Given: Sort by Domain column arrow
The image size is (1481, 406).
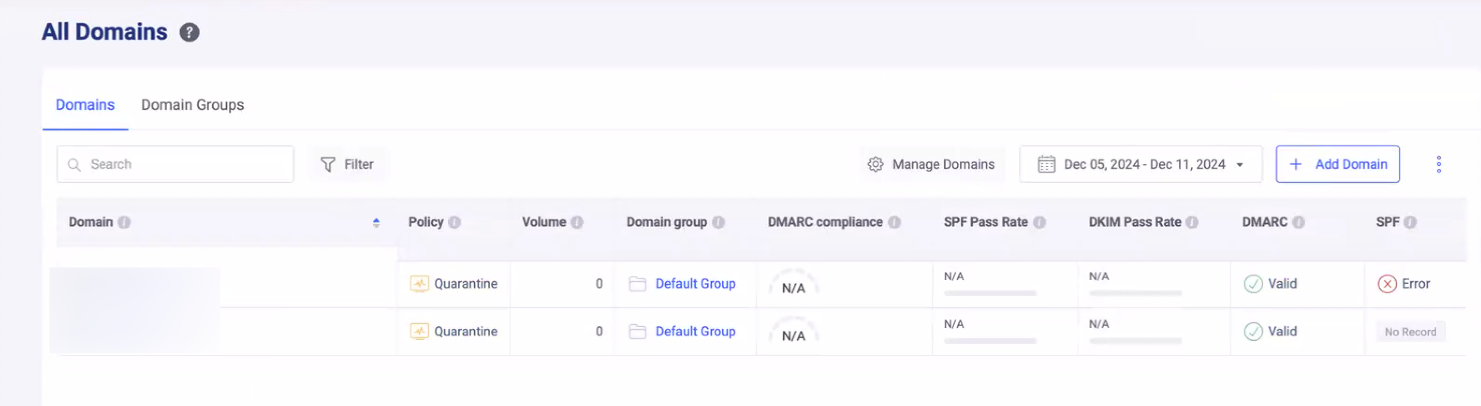Looking at the screenshot, I should coord(376,222).
